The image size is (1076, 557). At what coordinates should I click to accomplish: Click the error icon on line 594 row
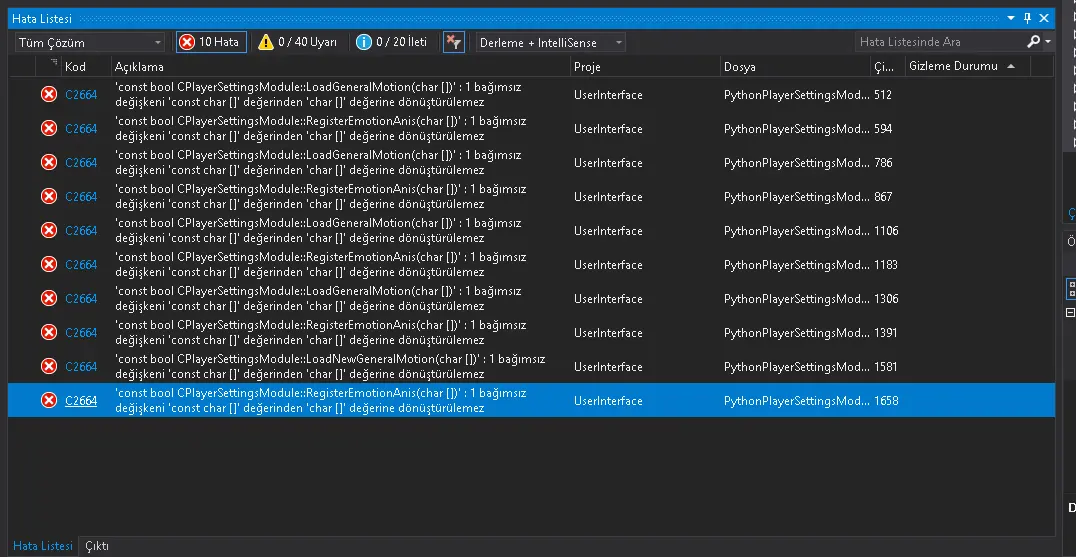(x=48, y=129)
